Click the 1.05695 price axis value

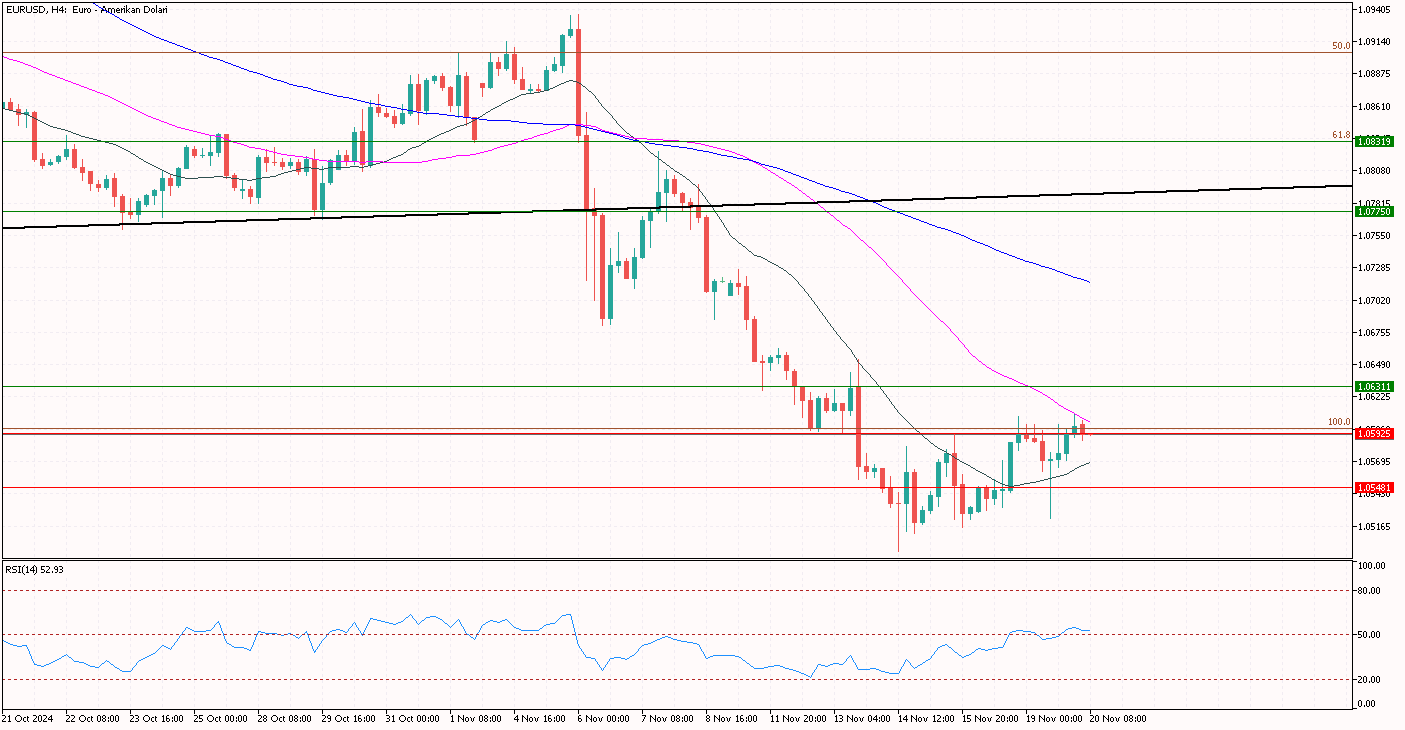1375,462
